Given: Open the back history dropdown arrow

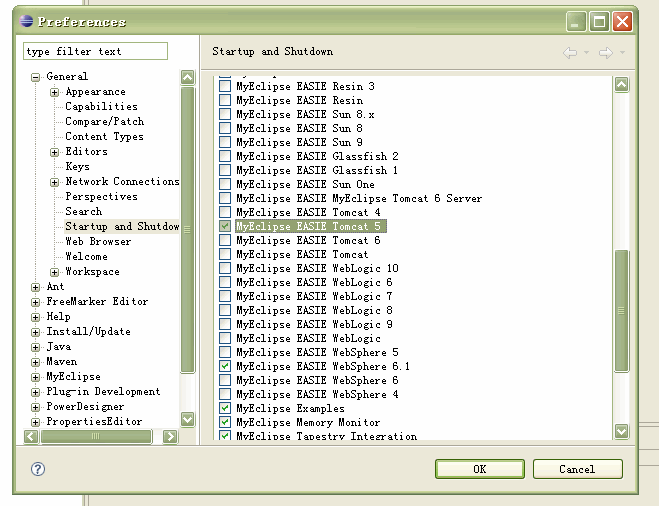Looking at the screenshot, I should pos(586,53).
